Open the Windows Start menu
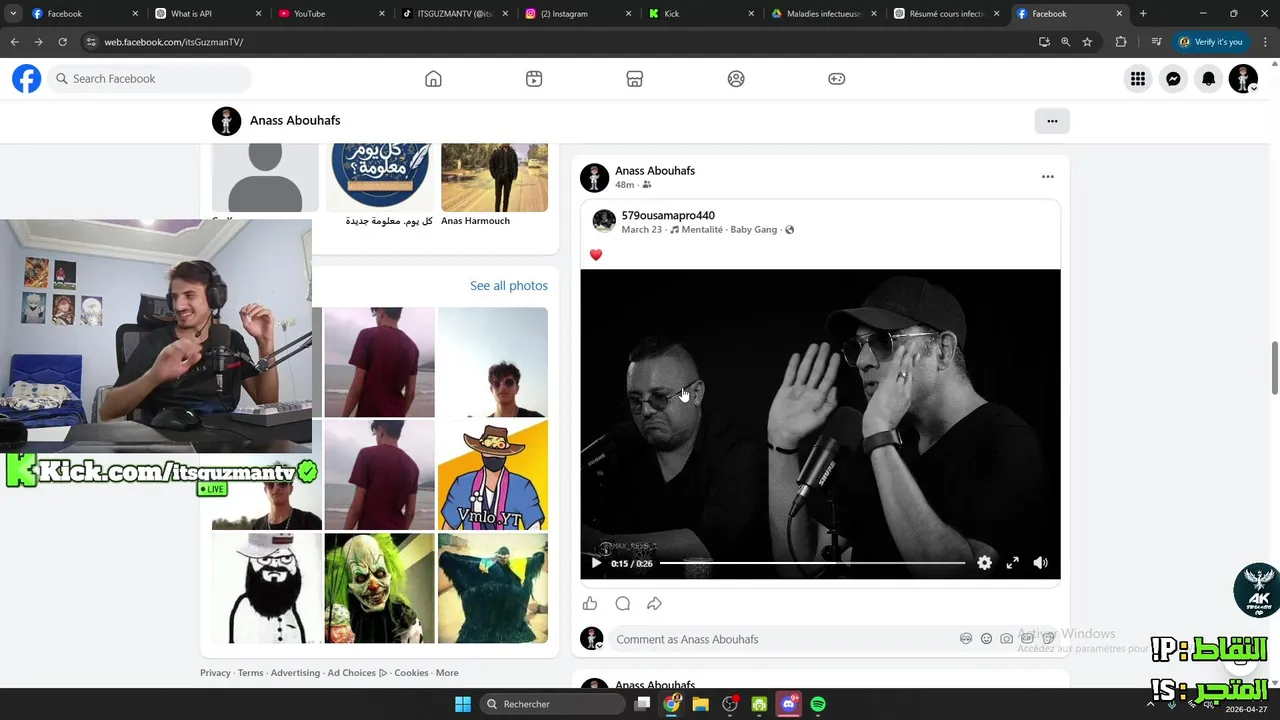 (x=463, y=704)
